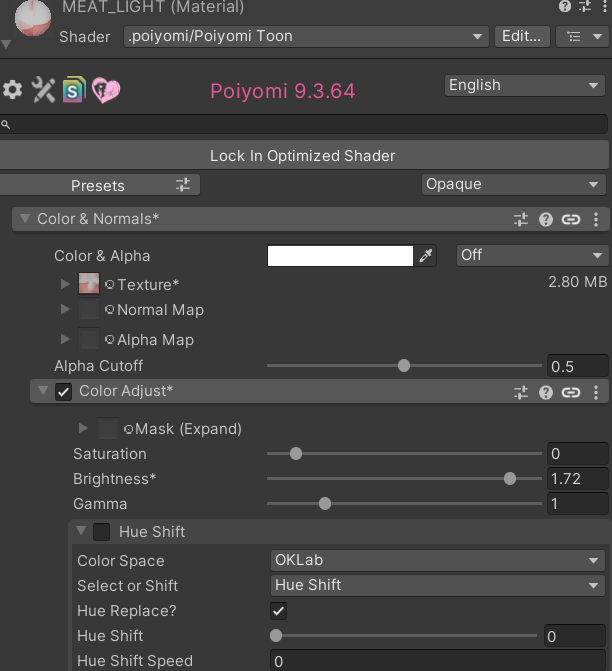The image size is (612, 671).
Task: Expand the Normal Map options arrow
Action: coord(65,309)
